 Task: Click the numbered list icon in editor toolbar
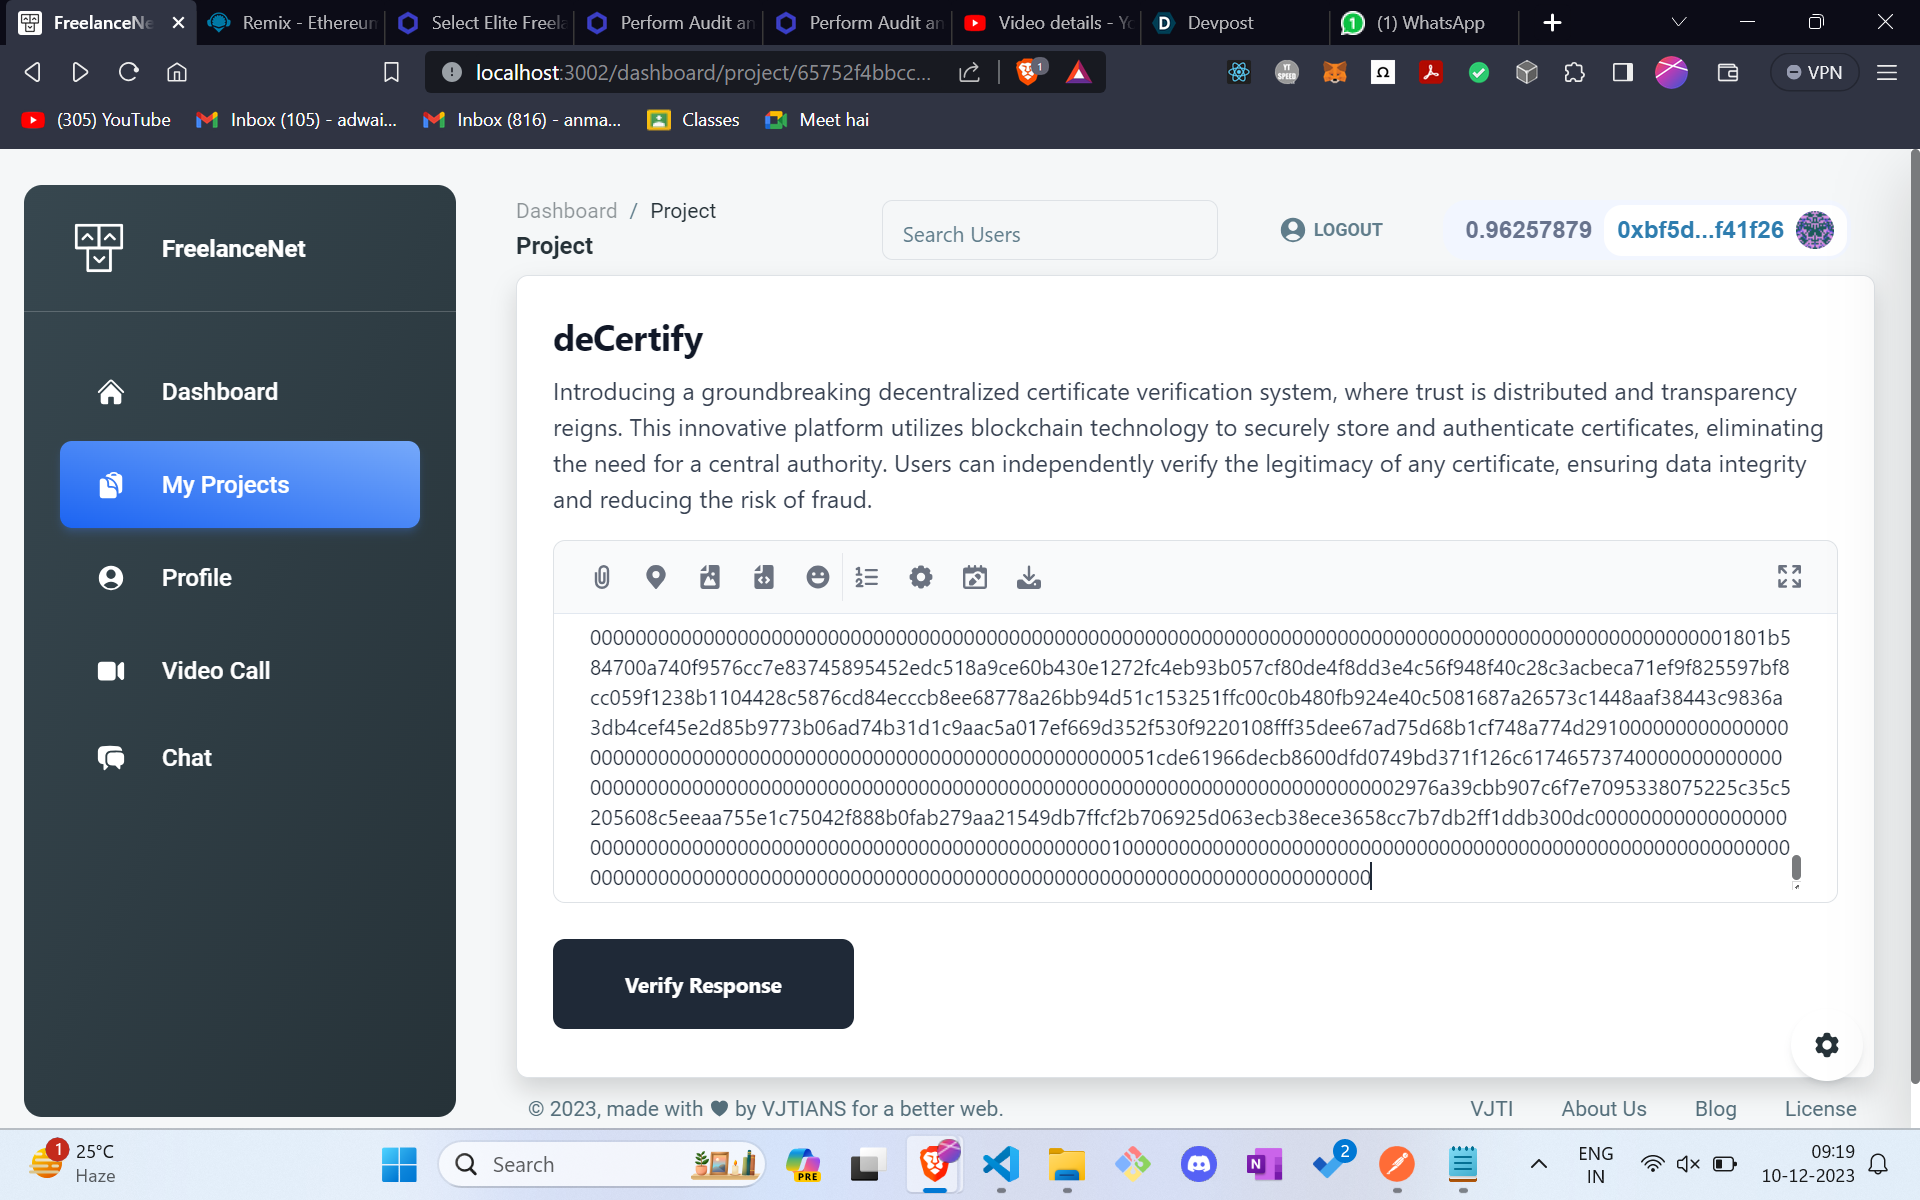click(x=867, y=577)
